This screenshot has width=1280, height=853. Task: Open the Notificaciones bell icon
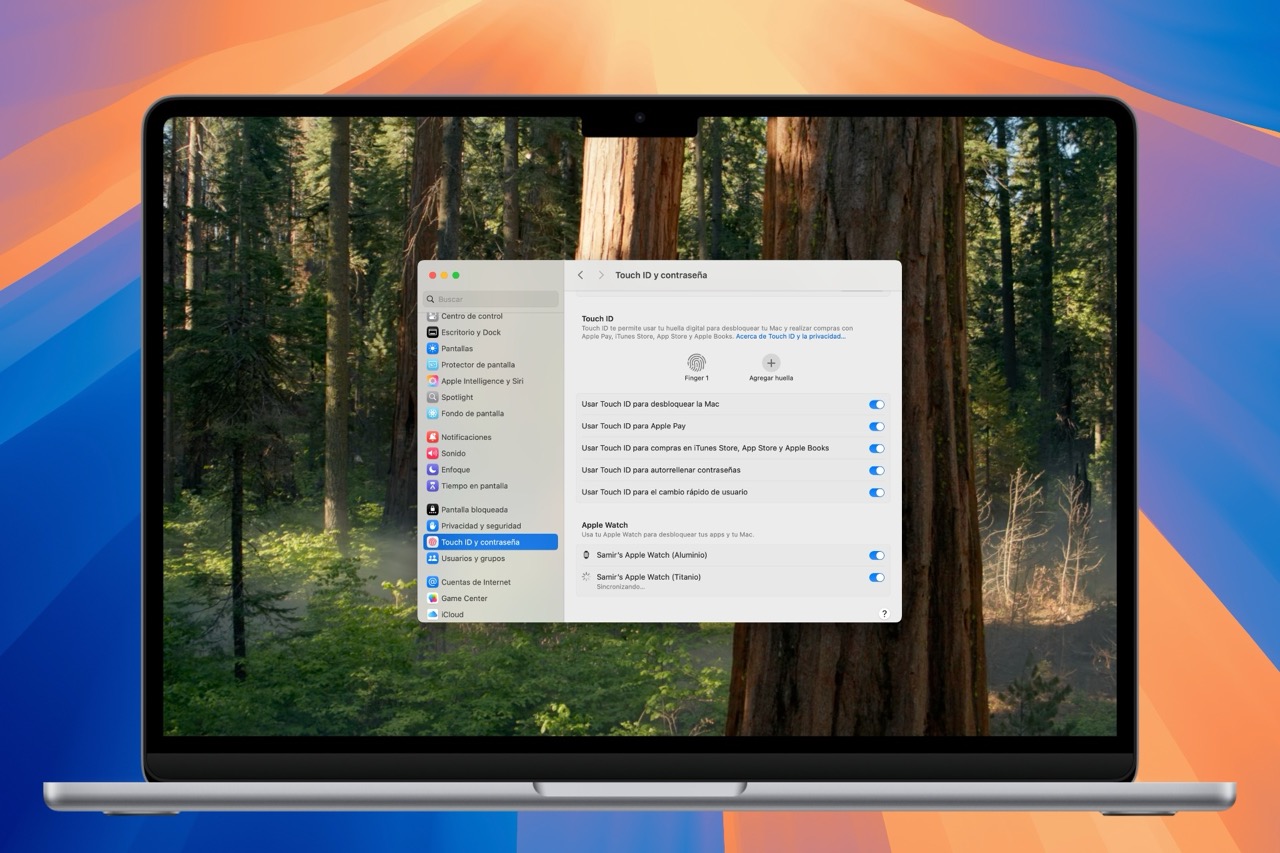point(432,437)
